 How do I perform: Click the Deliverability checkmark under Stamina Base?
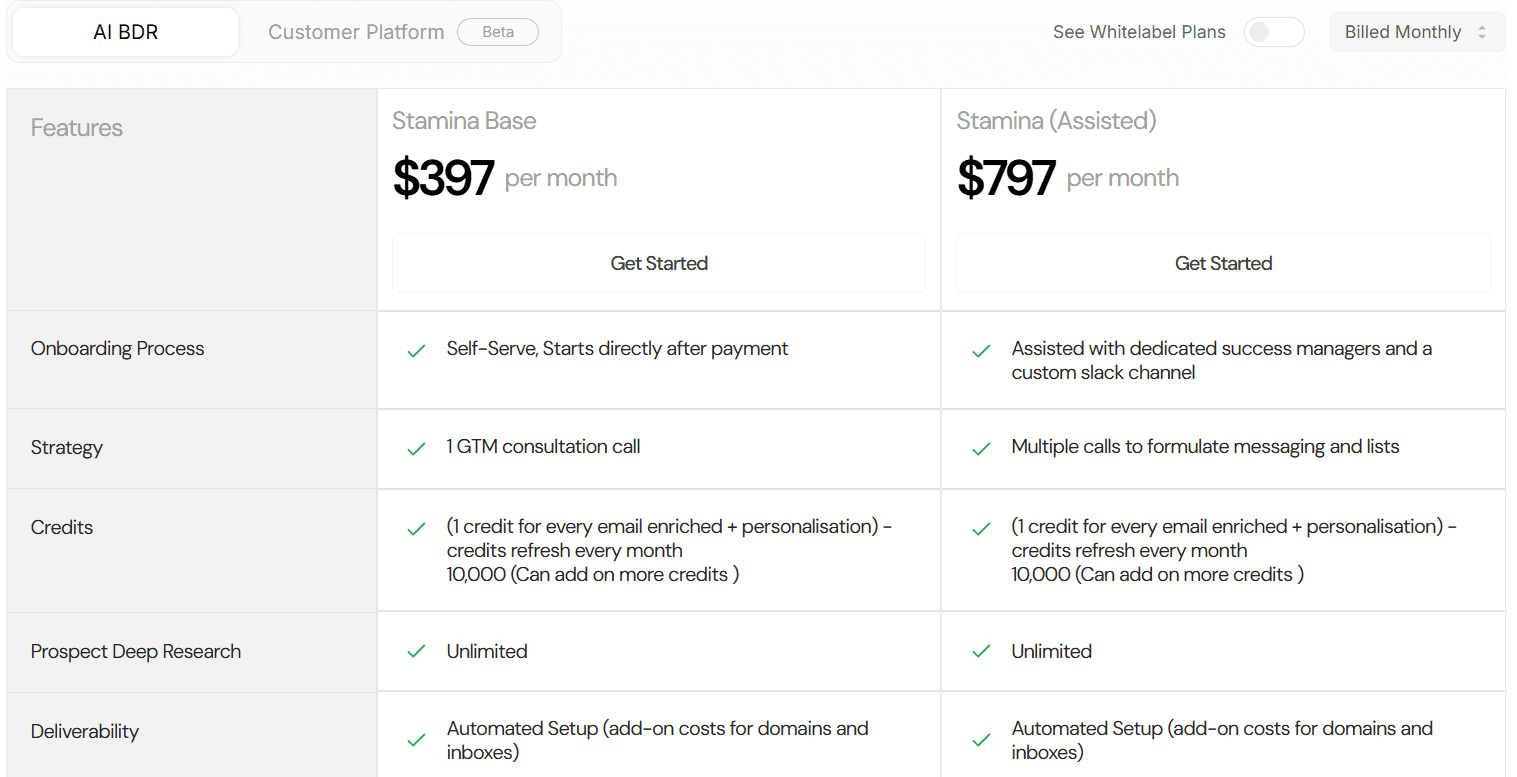point(416,741)
